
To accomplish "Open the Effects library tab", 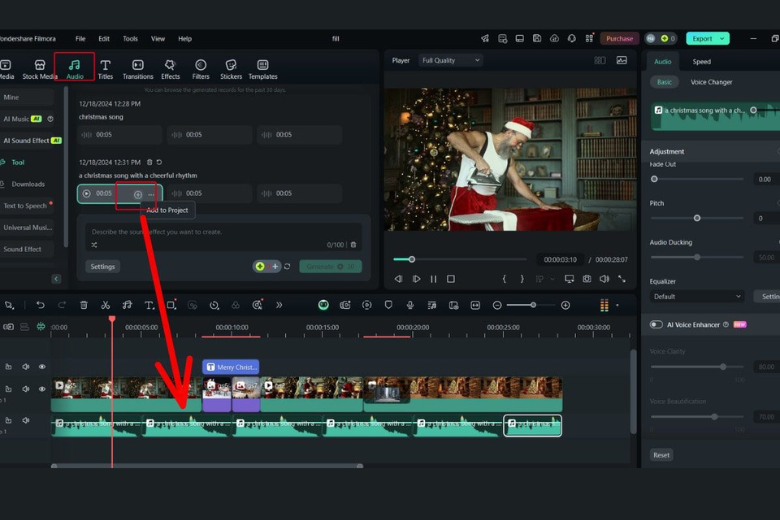I will 170,69.
